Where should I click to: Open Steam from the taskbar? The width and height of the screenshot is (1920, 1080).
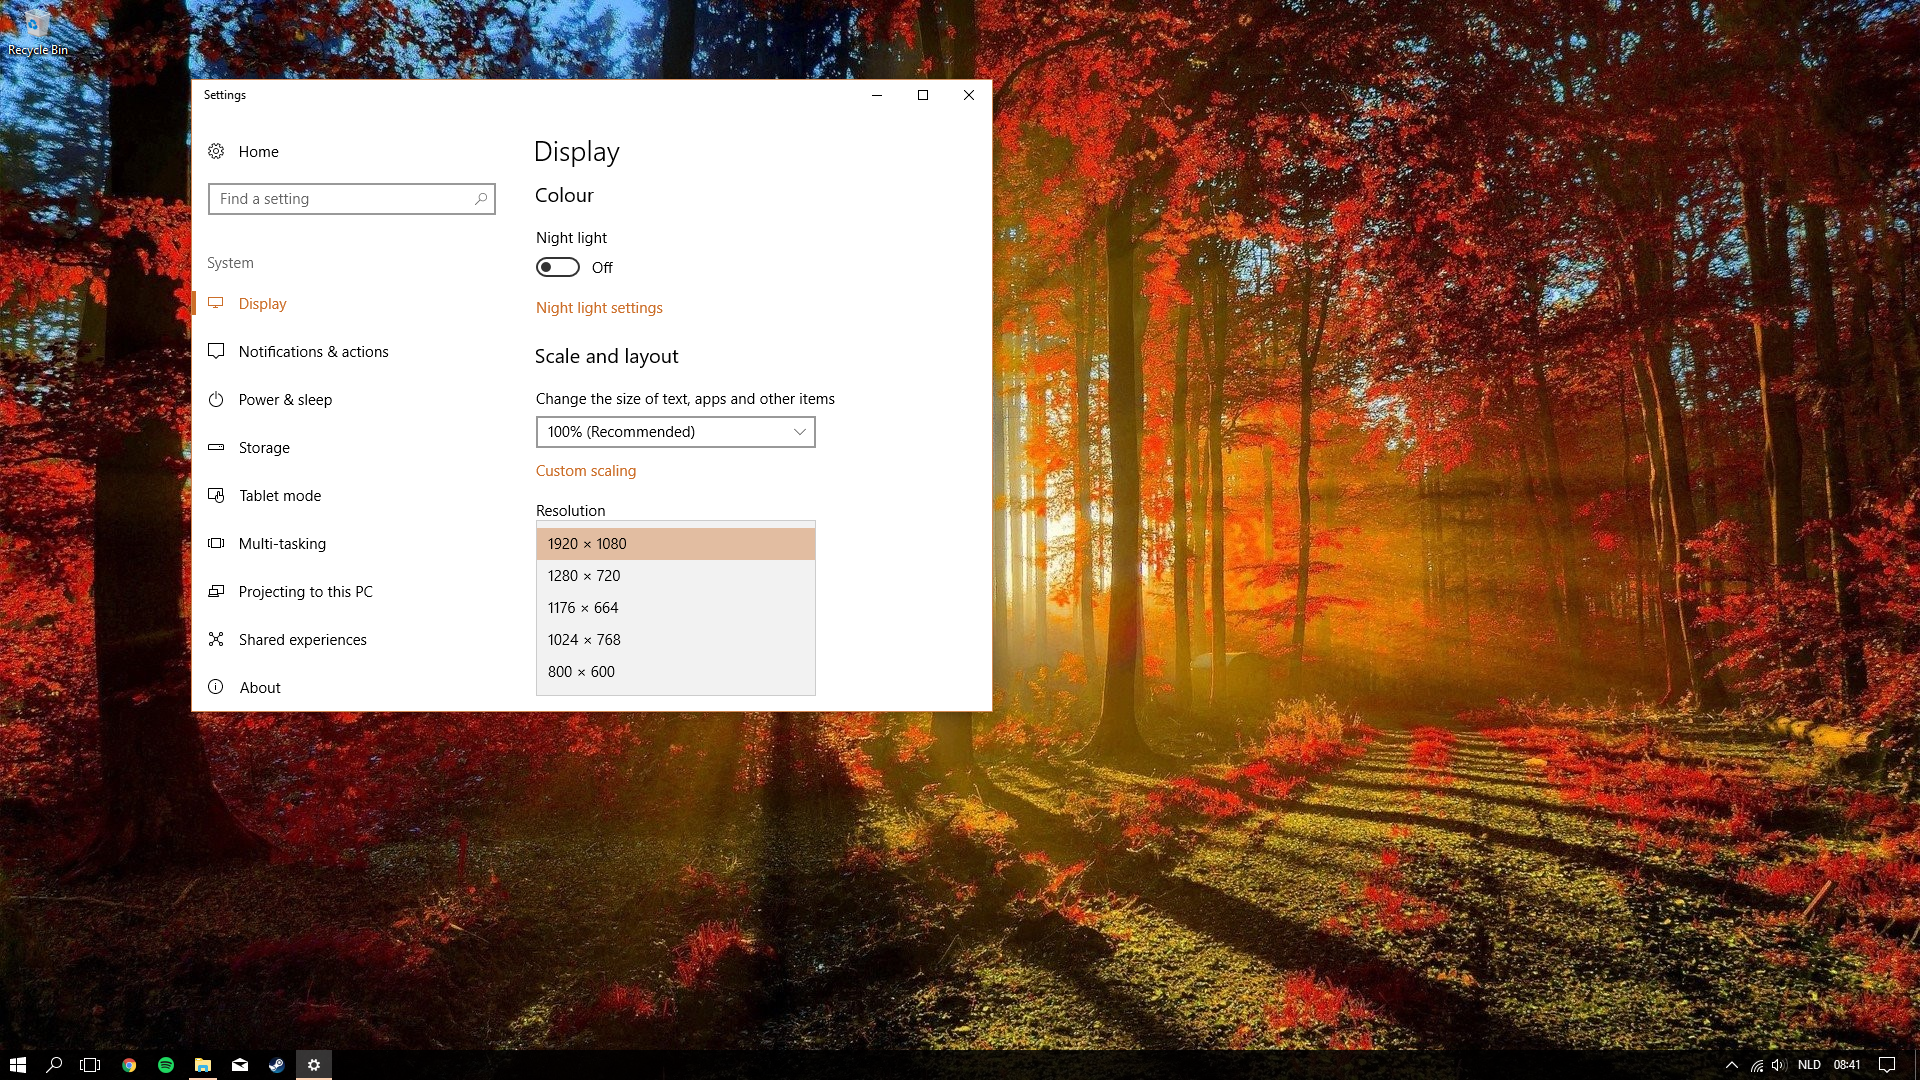pos(277,1065)
